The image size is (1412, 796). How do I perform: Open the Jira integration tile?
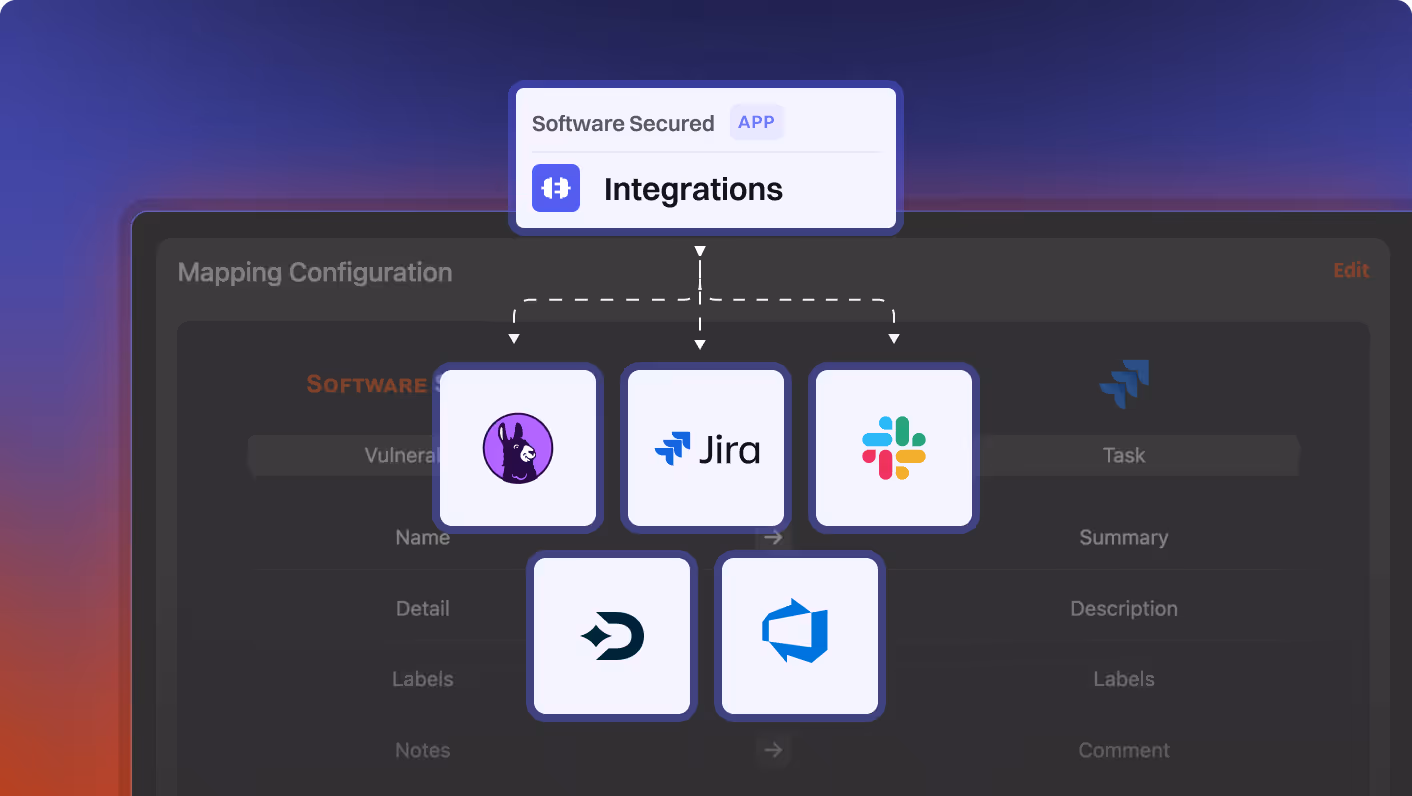[x=705, y=448]
